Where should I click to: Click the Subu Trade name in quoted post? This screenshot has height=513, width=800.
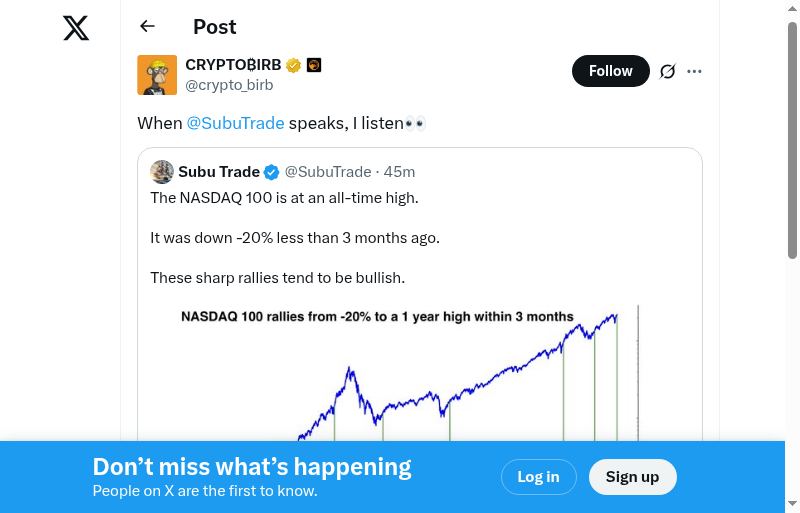click(219, 172)
